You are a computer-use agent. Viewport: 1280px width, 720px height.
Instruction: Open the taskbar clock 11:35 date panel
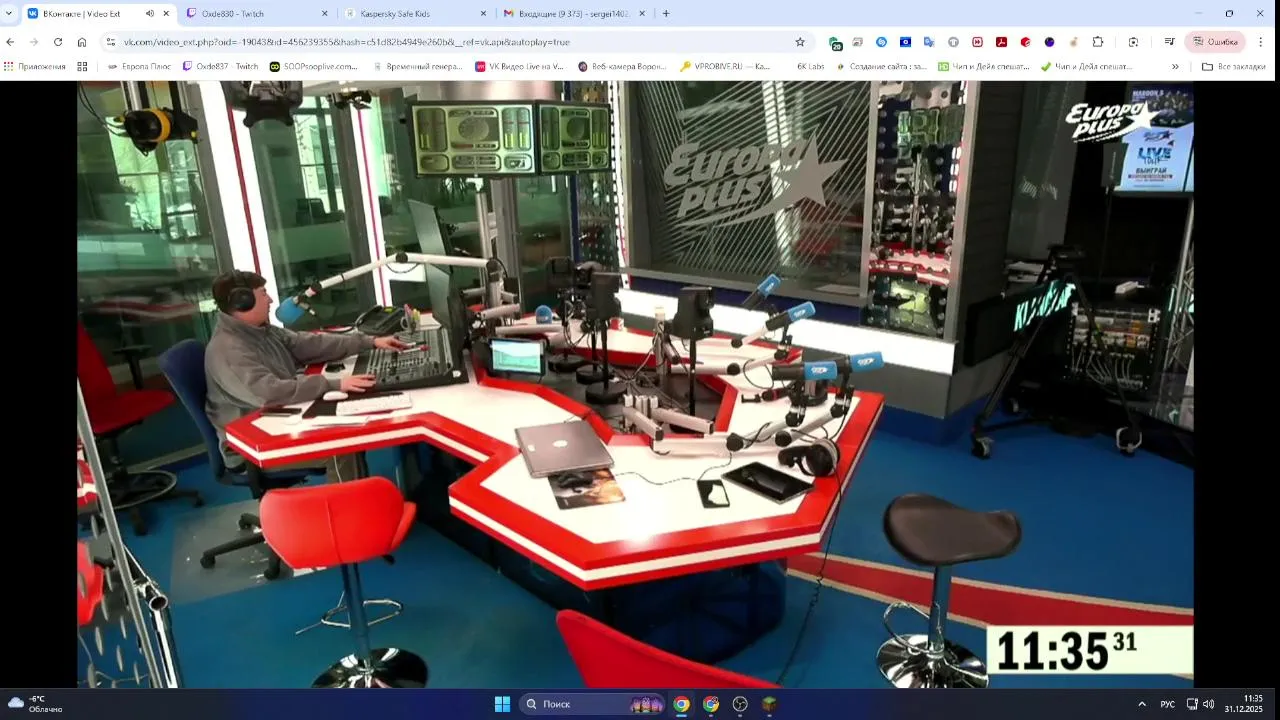click(1244, 704)
